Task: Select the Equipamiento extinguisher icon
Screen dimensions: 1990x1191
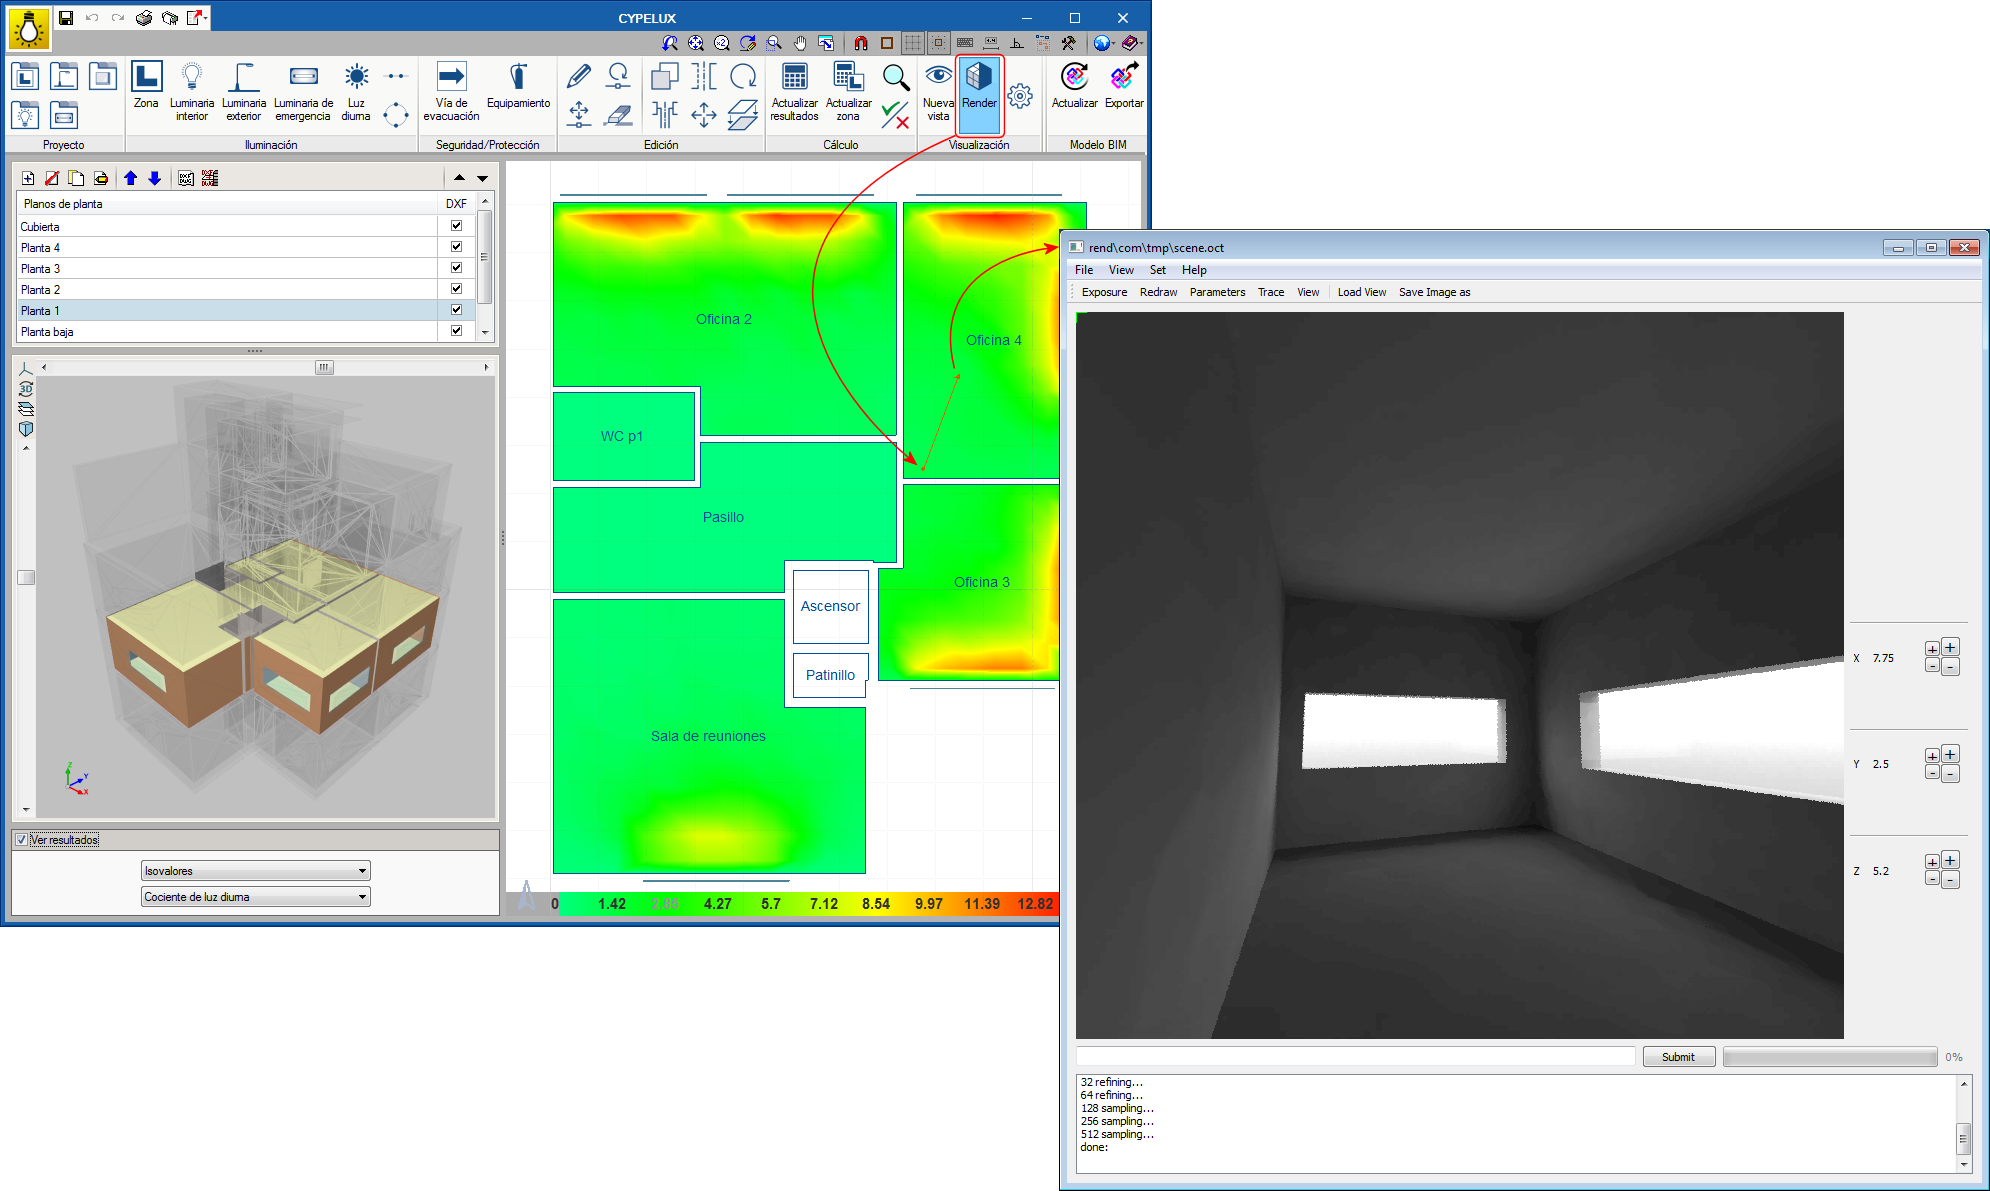Action: 518,76
